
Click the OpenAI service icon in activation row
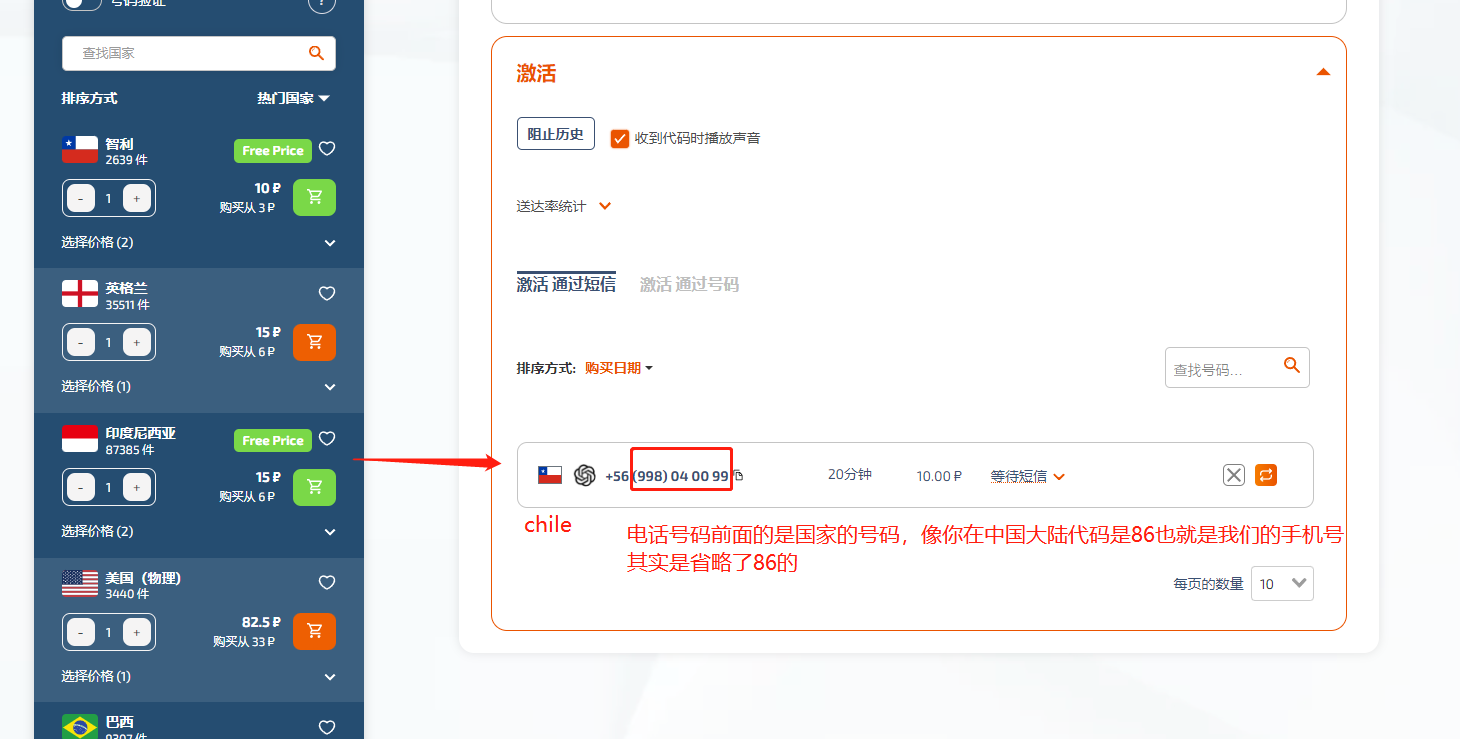point(585,475)
